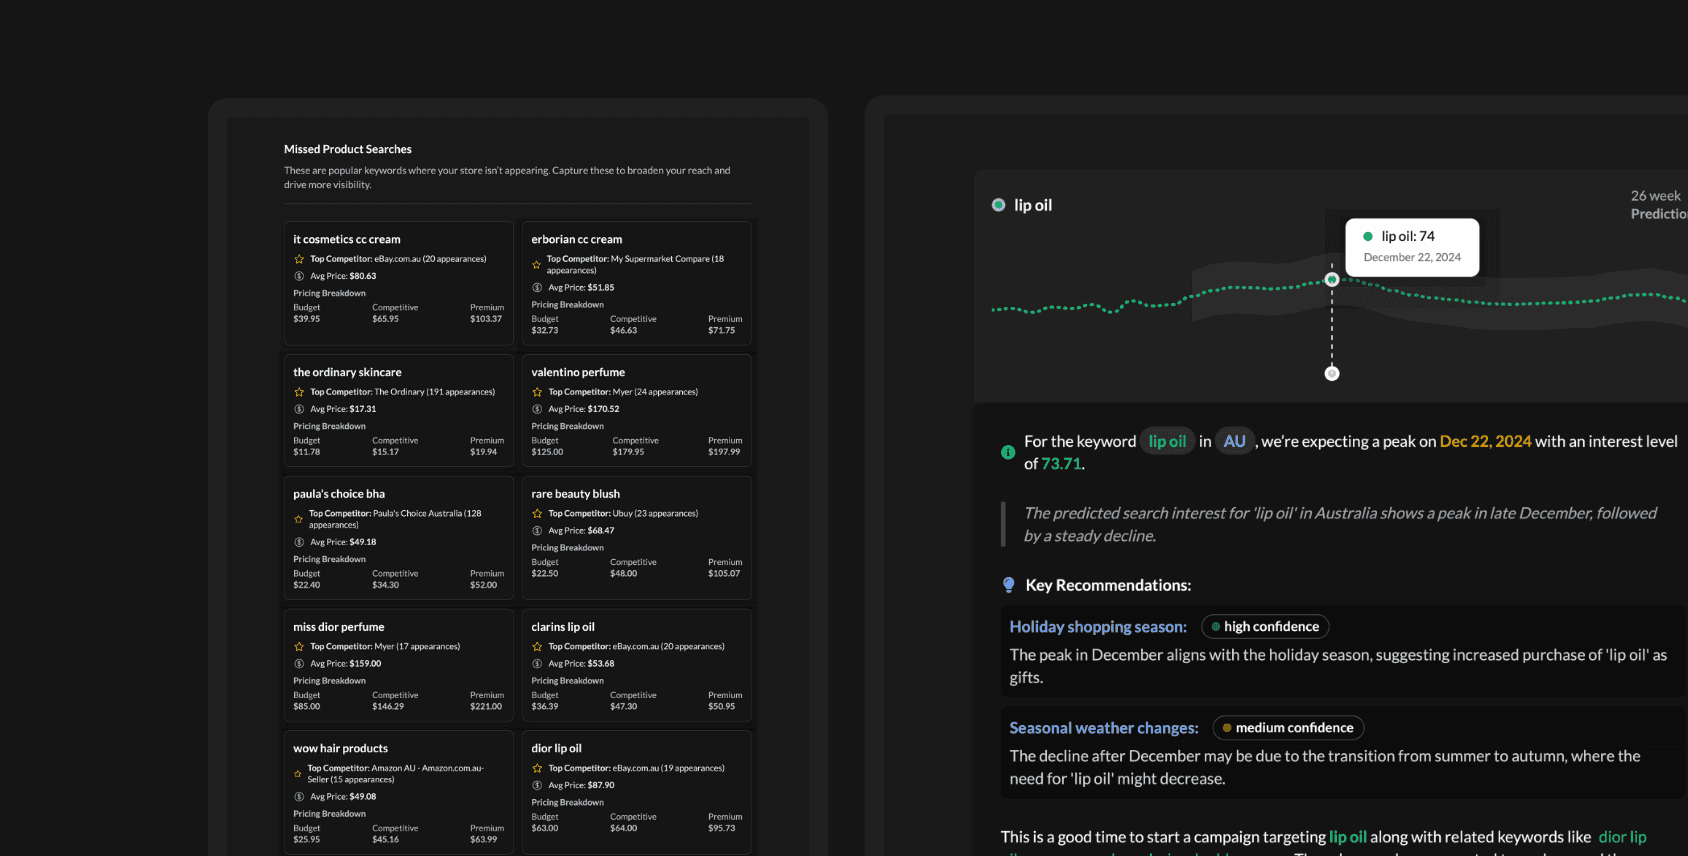Screen dimensions: 1688x856
Task: Click the star icon in wow hair products card
Action: pos(297,774)
